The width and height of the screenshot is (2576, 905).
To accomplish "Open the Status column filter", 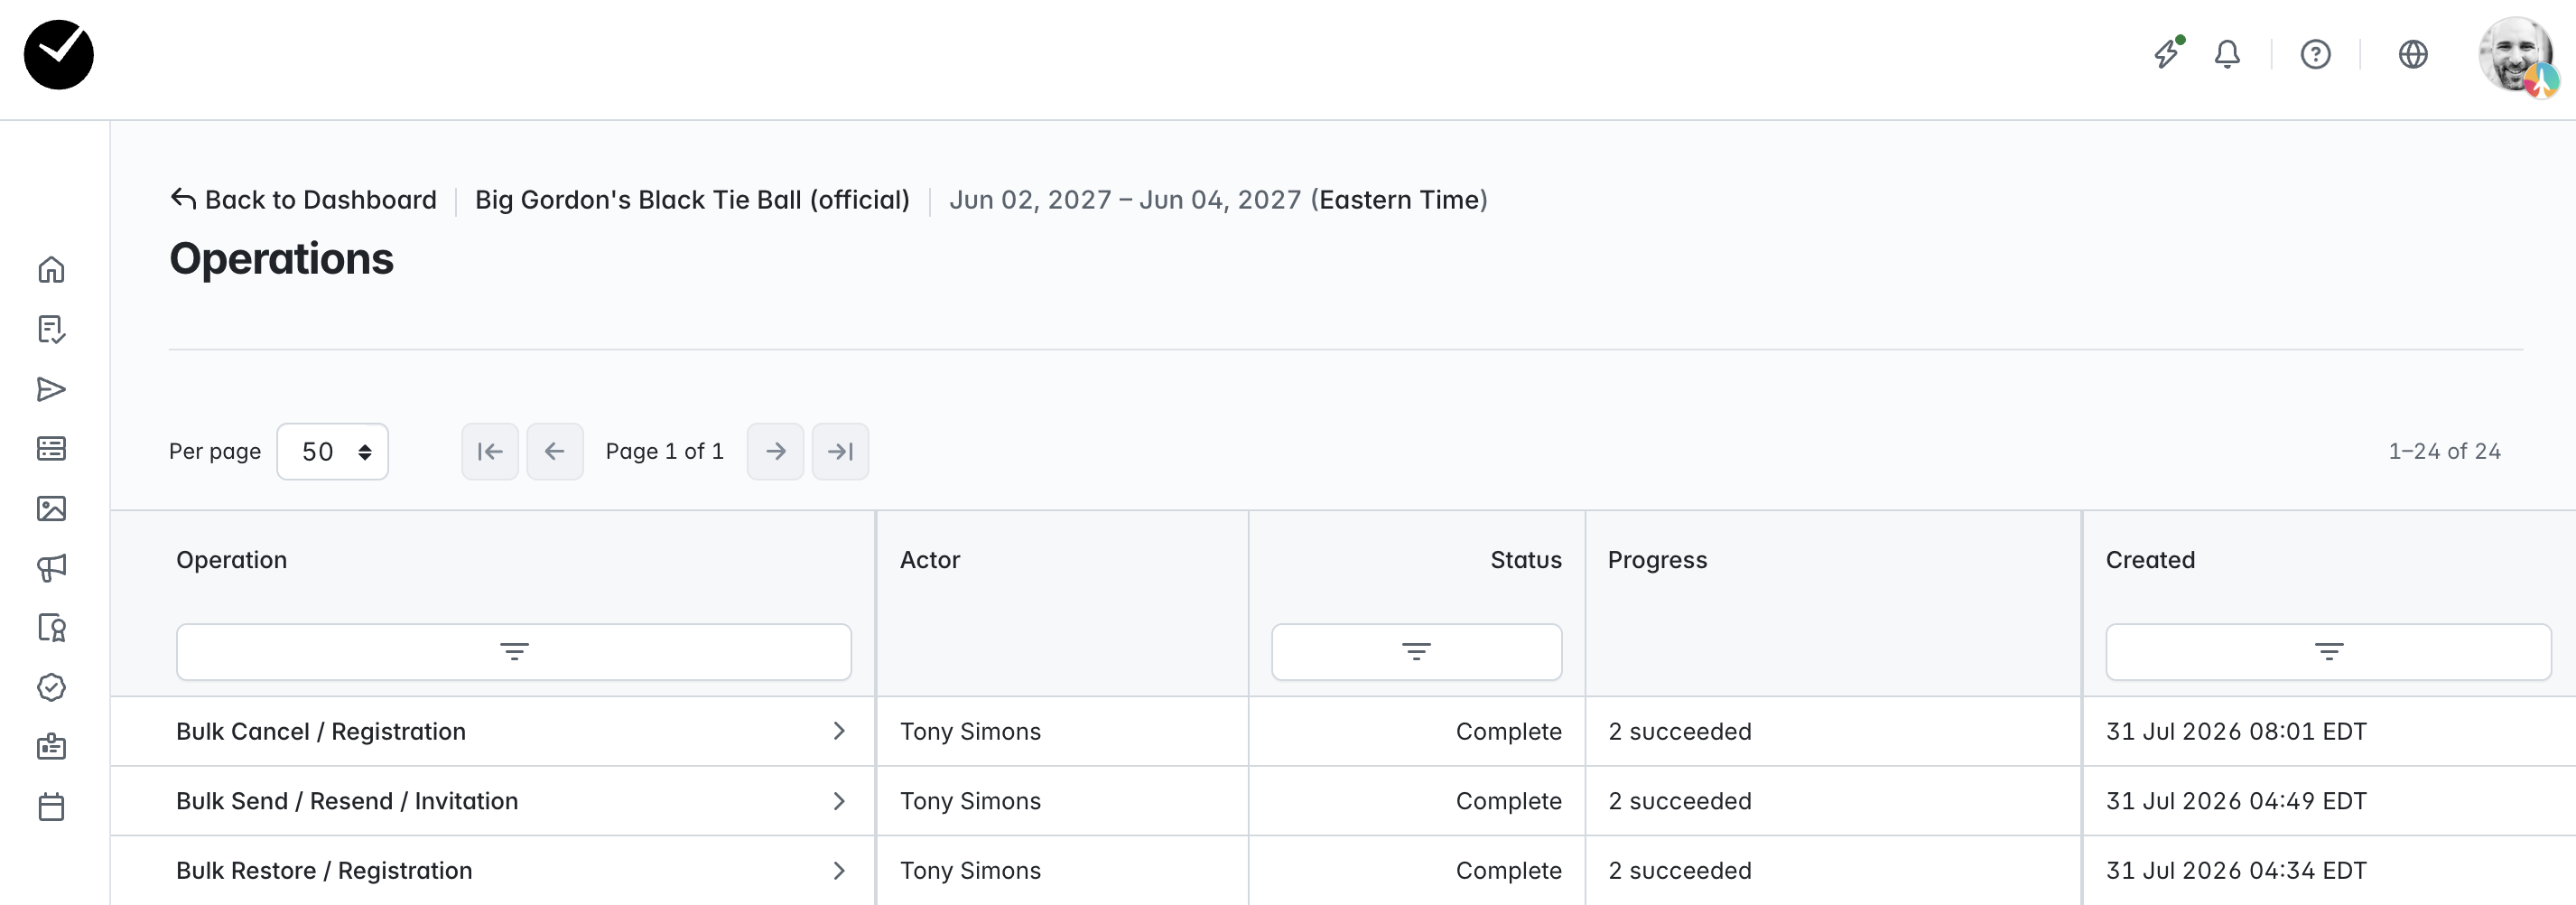I will [x=1416, y=652].
